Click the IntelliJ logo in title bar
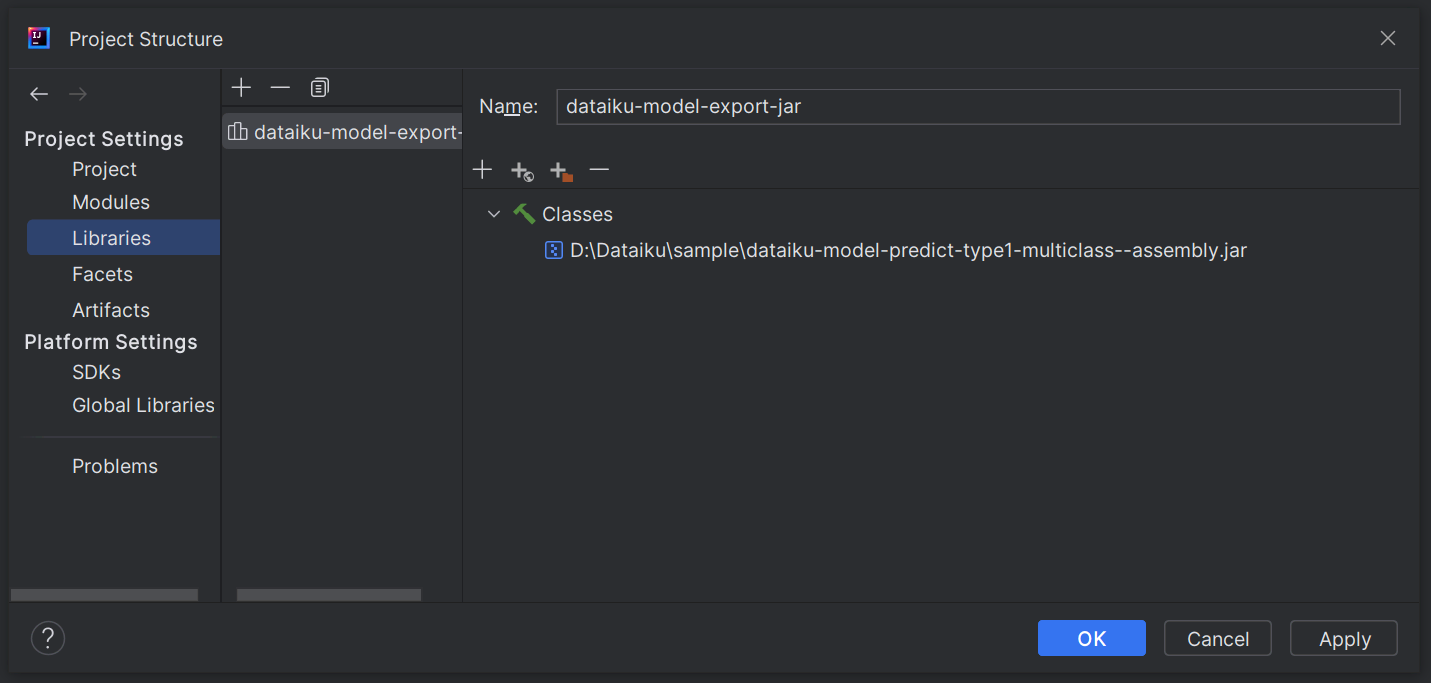Screen dimensions: 1431x683 coord(37,37)
